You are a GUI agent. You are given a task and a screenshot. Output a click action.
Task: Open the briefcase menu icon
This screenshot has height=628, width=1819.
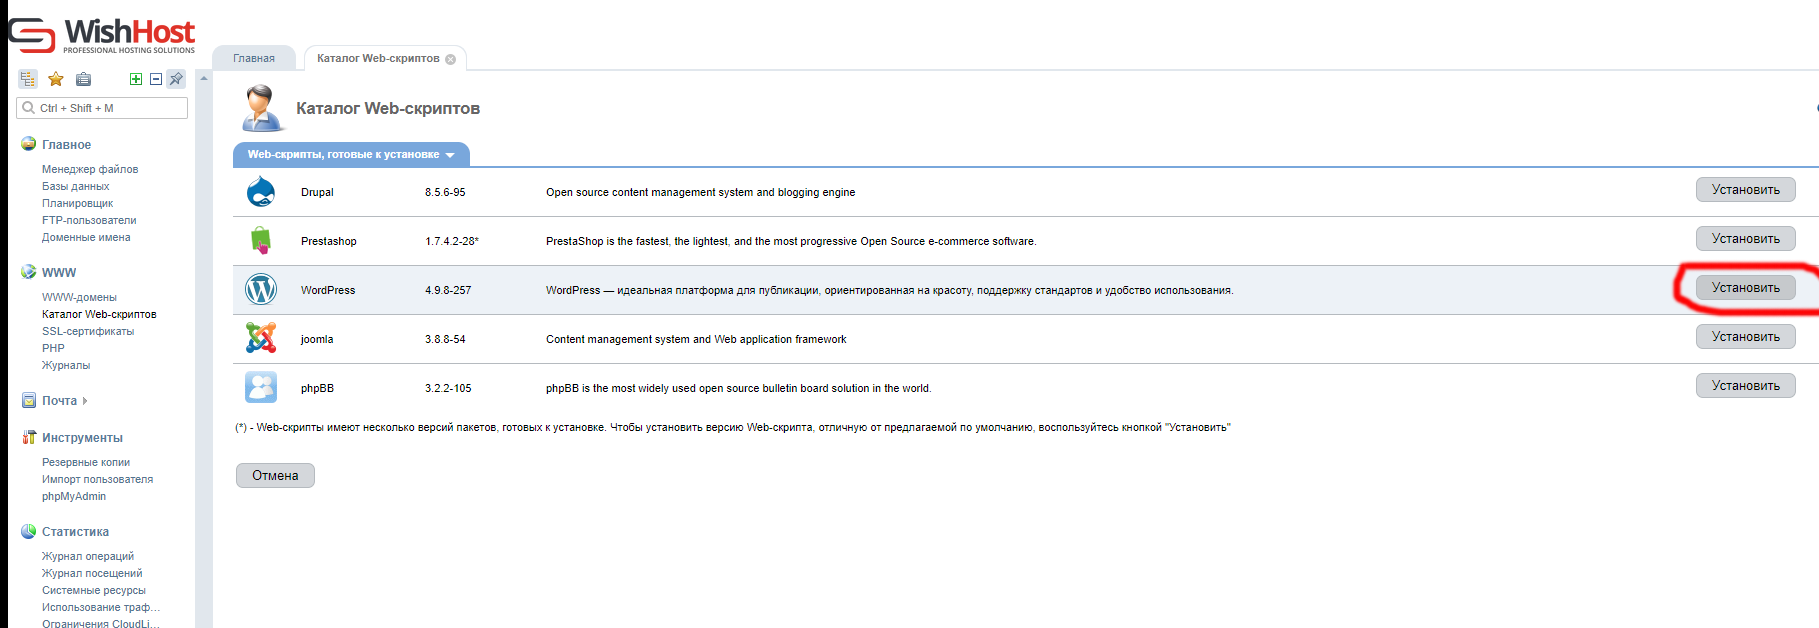click(84, 79)
